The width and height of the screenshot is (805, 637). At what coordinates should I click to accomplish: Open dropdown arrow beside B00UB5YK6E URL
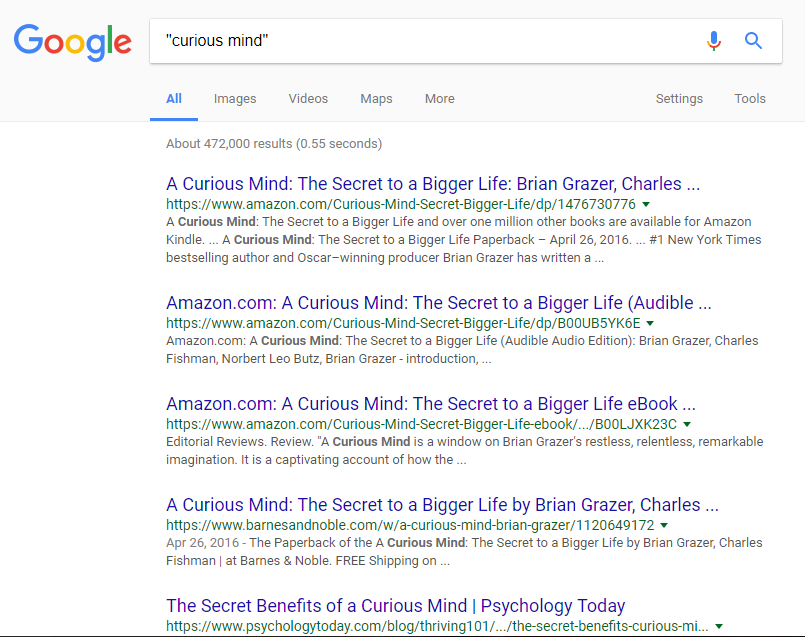(x=650, y=323)
